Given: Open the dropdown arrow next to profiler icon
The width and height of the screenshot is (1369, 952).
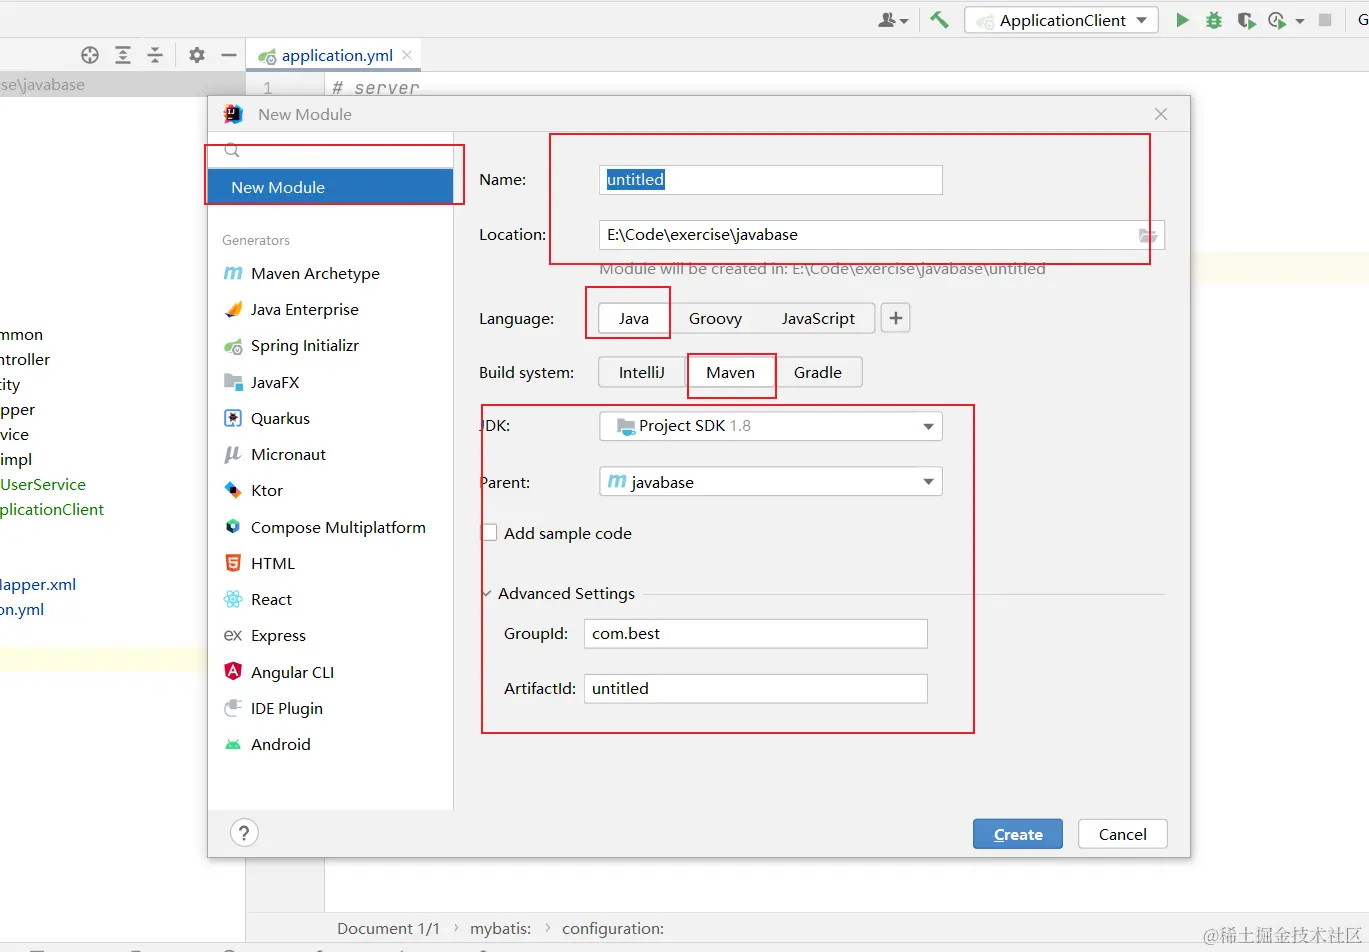Looking at the screenshot, I should (x=1299, y=20).
